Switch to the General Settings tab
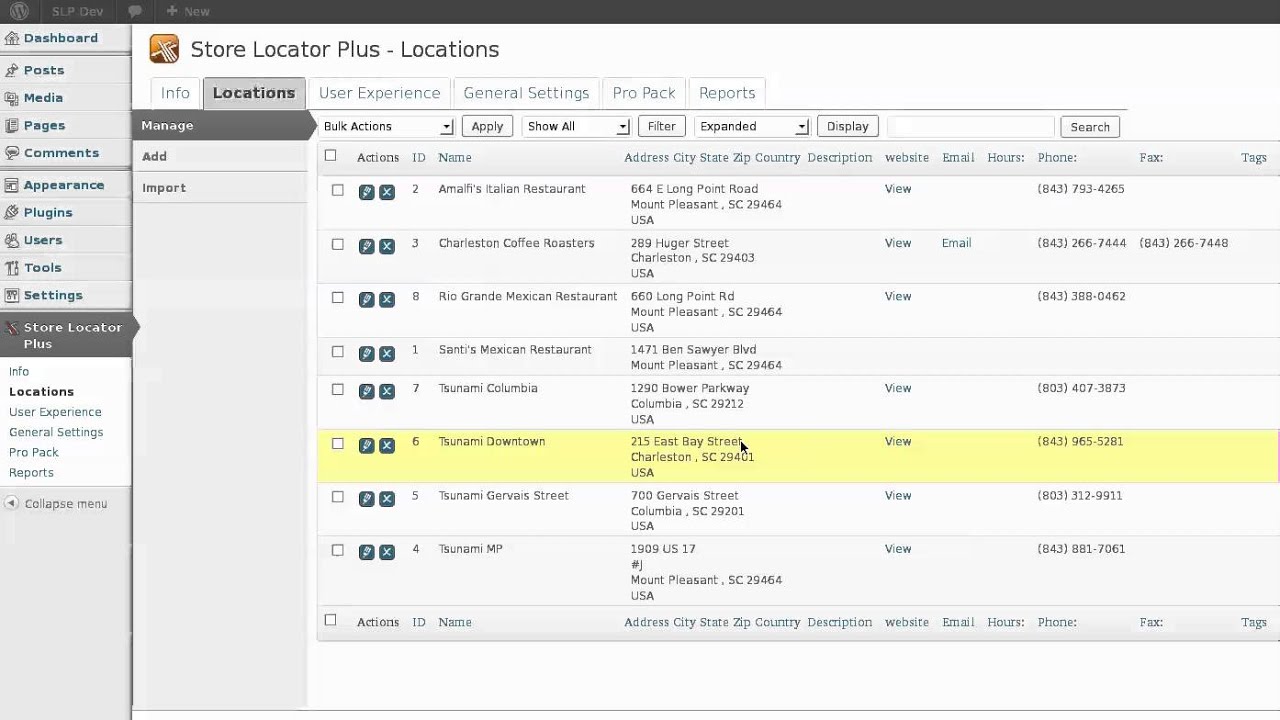This screenshot has height=720, width=1280. click(x=526, y=93)
